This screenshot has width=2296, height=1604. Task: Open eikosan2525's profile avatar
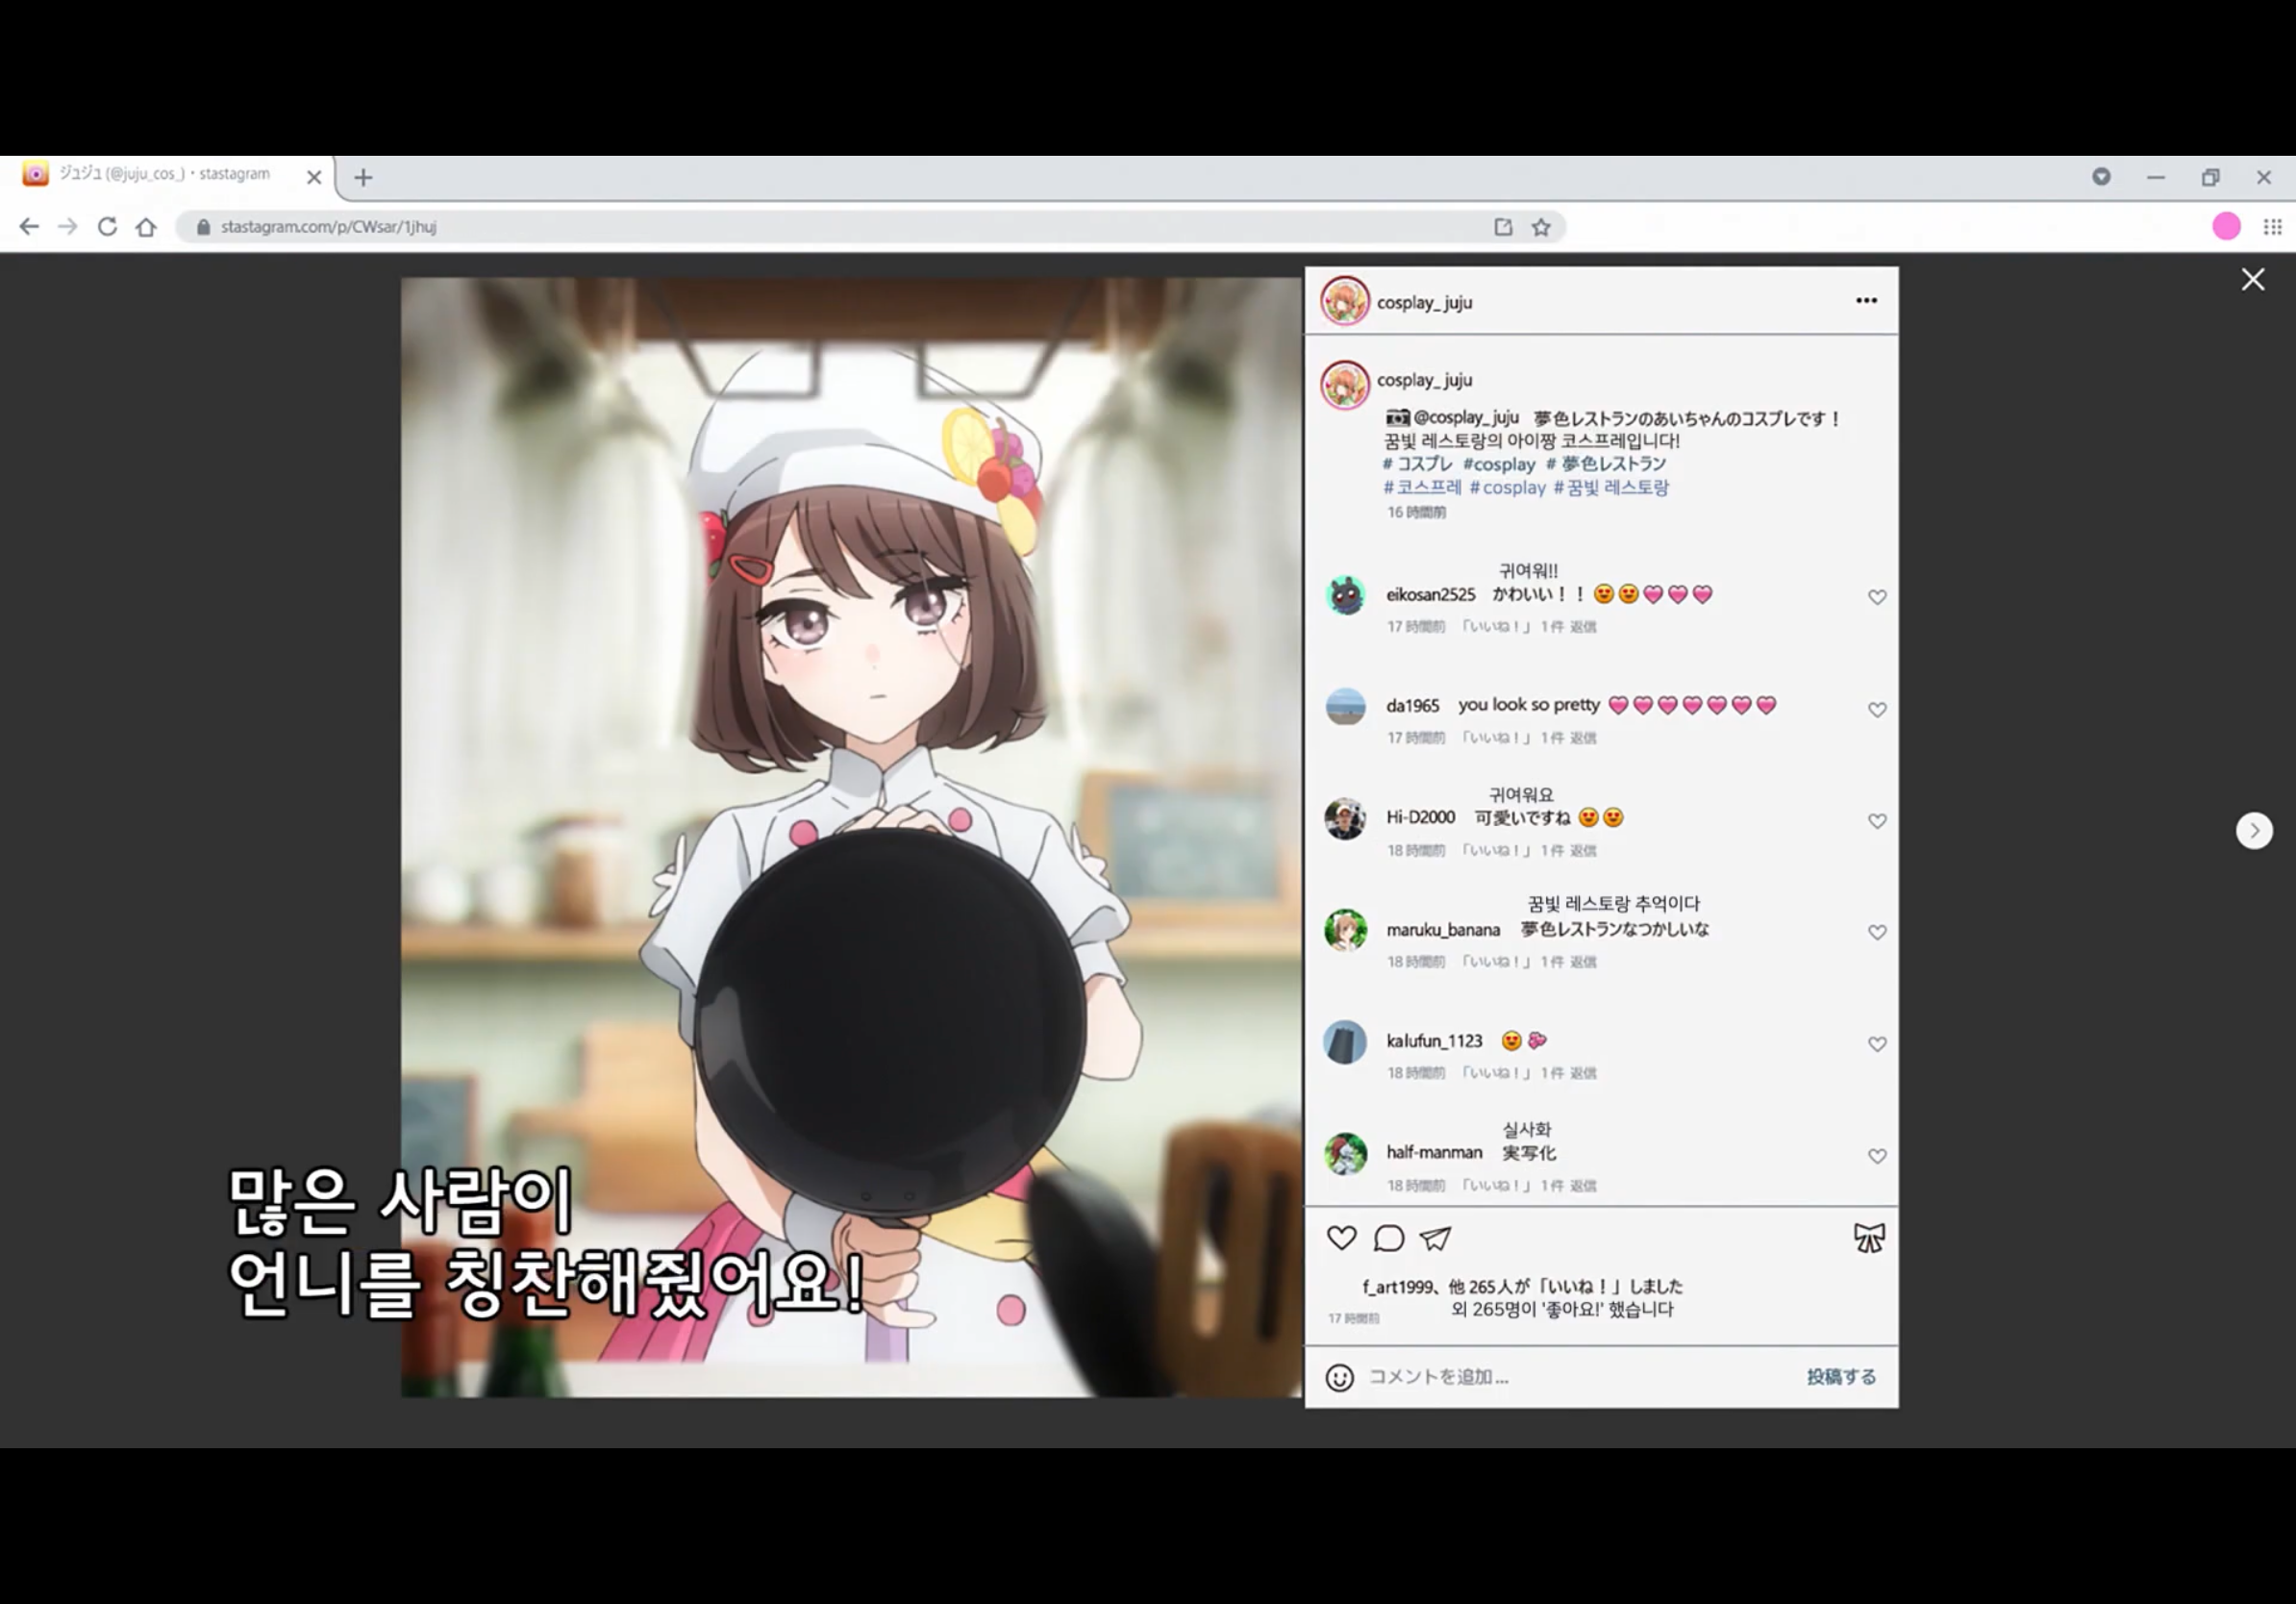coord(1345,595)
